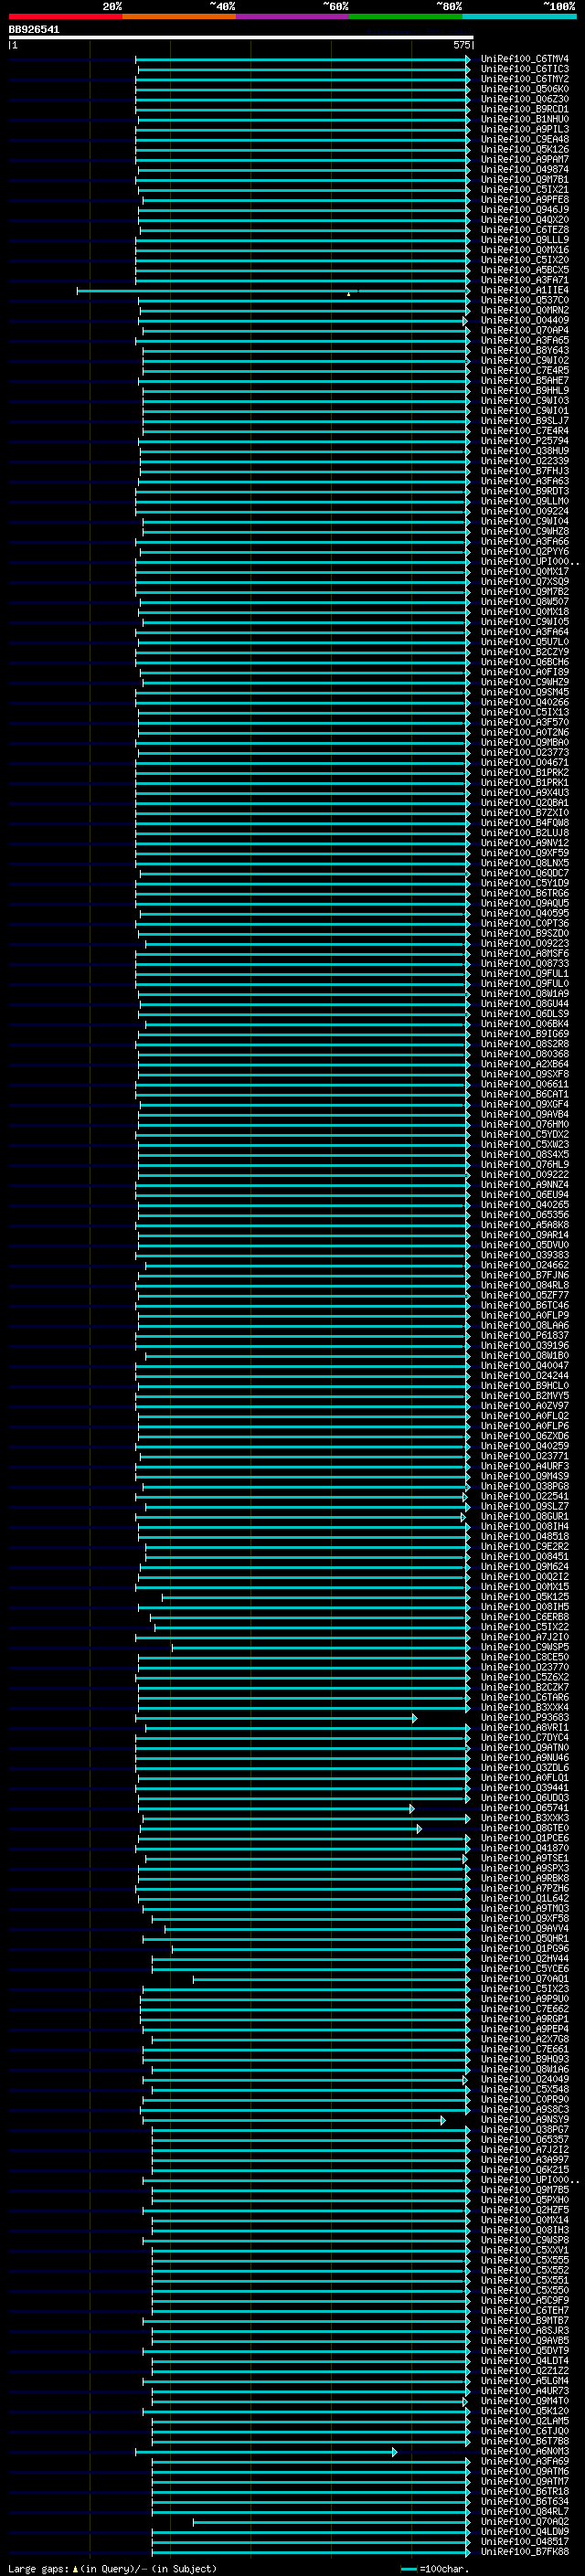Image resolution: width=585 pixels, height=2576 pixels.
Task: Open hit UniRef100_C6TMV4
Action: [525, 59]
